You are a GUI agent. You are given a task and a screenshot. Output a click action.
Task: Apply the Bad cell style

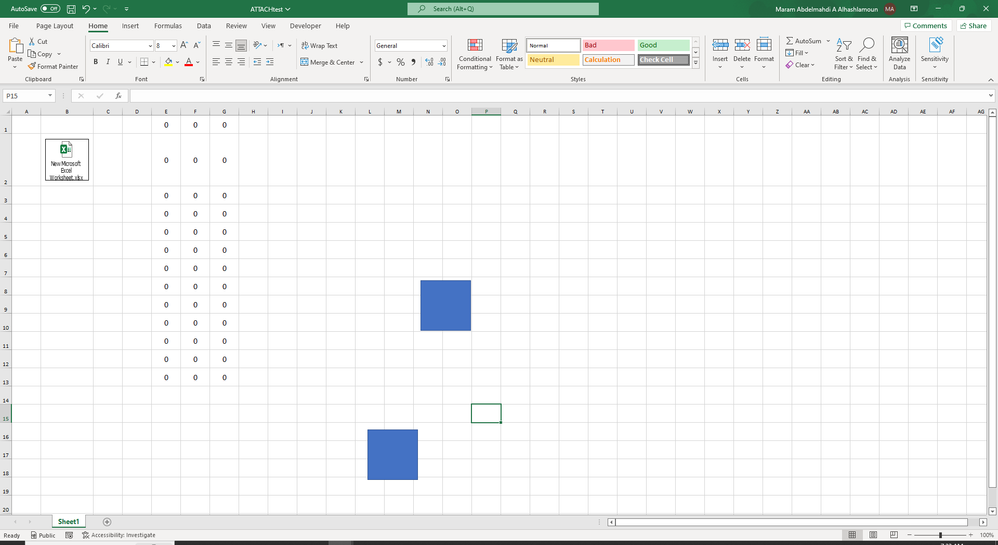click(x=608, y=45)
